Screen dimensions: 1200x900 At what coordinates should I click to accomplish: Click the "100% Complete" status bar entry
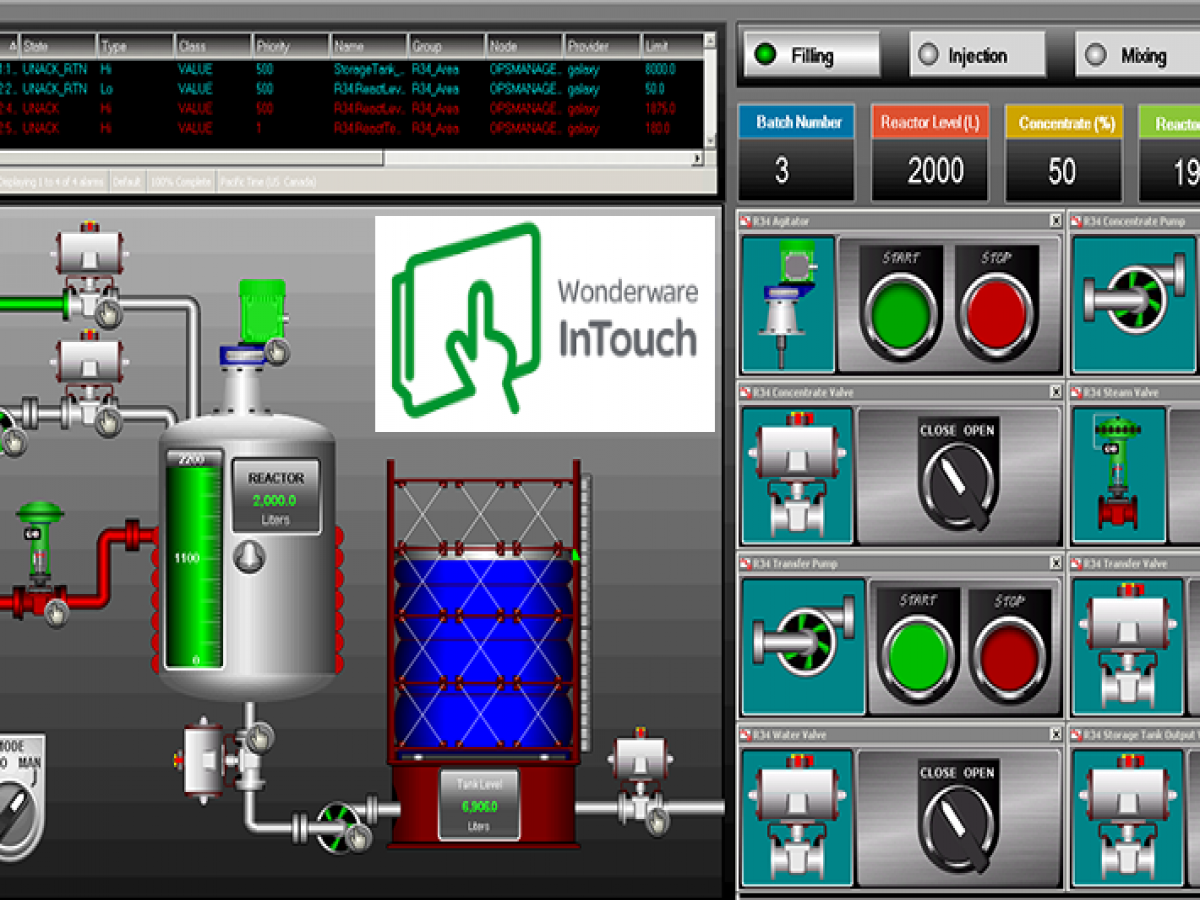coord(180,182)
